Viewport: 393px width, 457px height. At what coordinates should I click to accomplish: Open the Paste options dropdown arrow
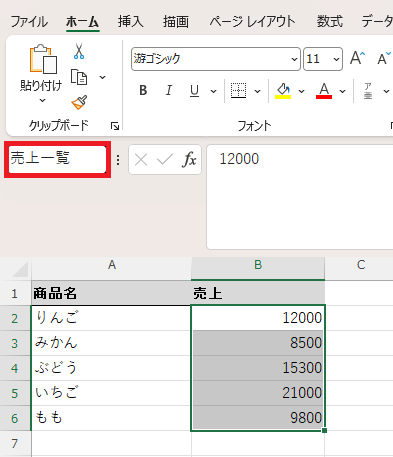(42, 100)
